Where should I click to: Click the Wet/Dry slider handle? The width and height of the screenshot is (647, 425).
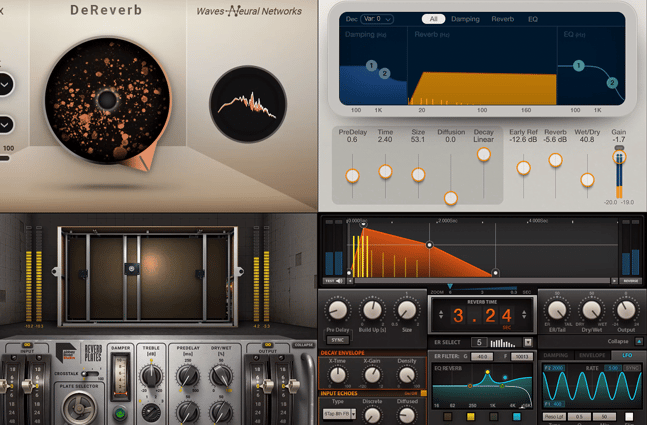click(x=587, y=180)
